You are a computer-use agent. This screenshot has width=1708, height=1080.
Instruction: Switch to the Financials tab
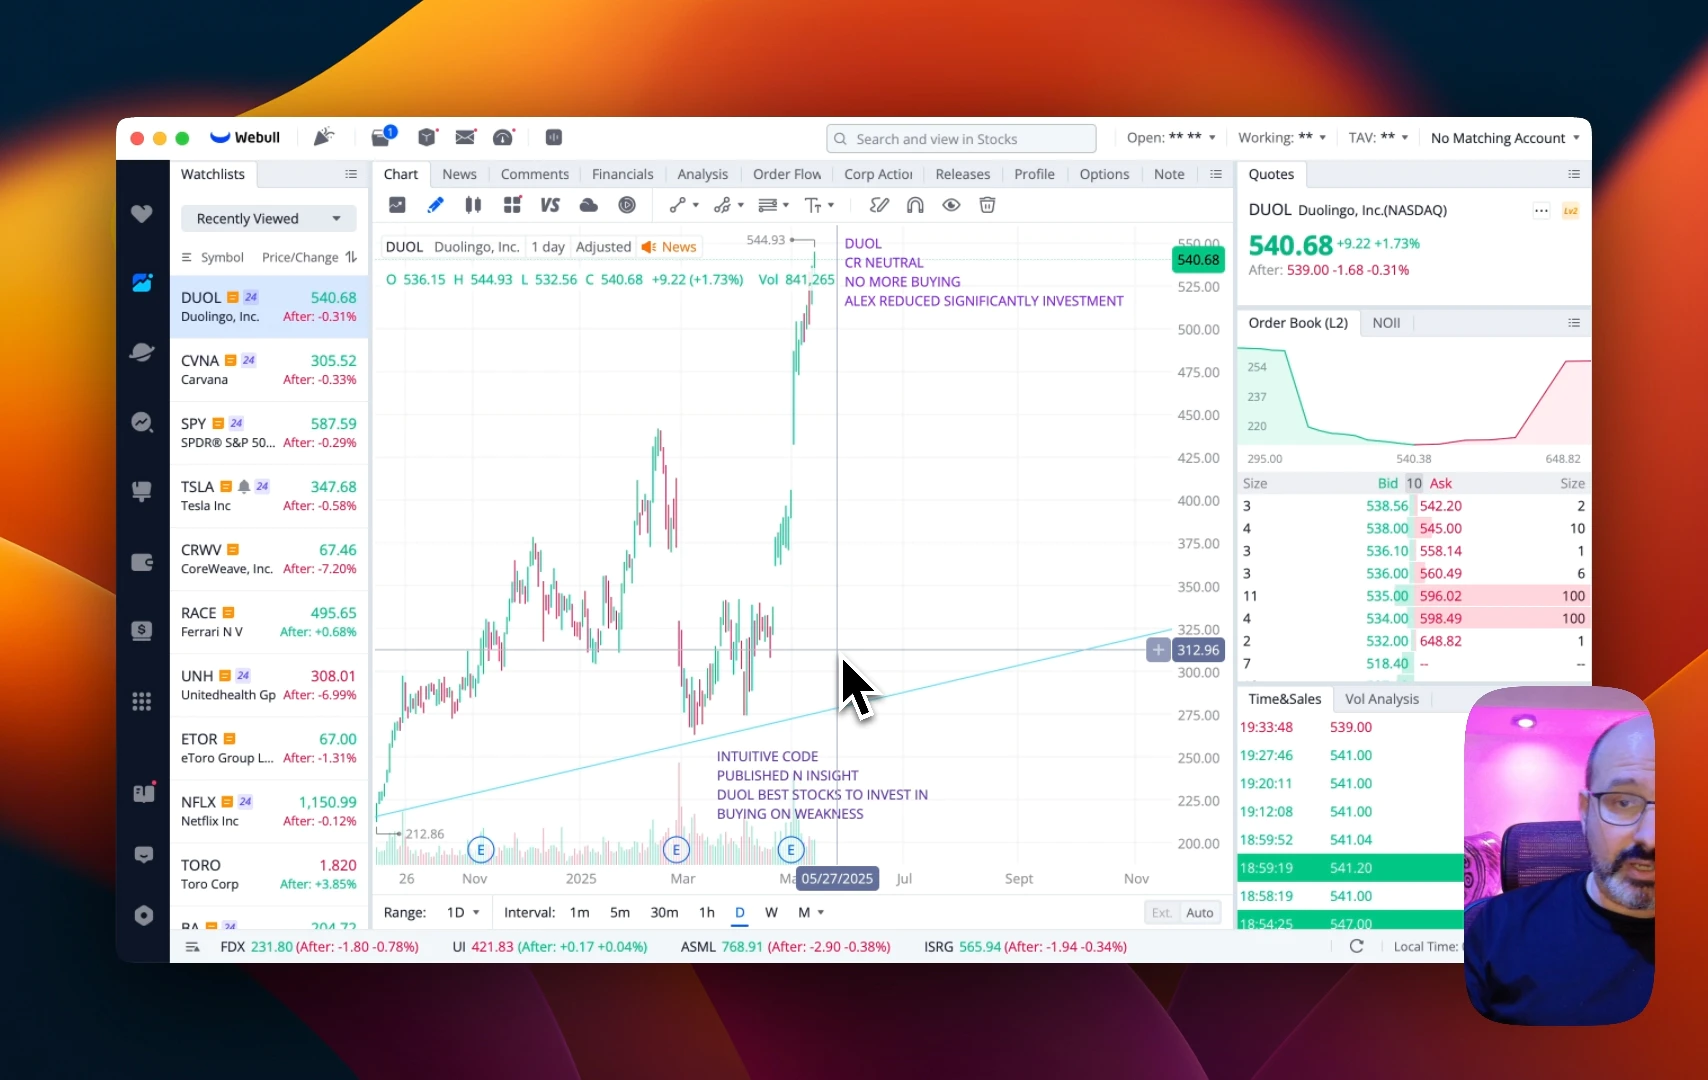click(622, 174)
